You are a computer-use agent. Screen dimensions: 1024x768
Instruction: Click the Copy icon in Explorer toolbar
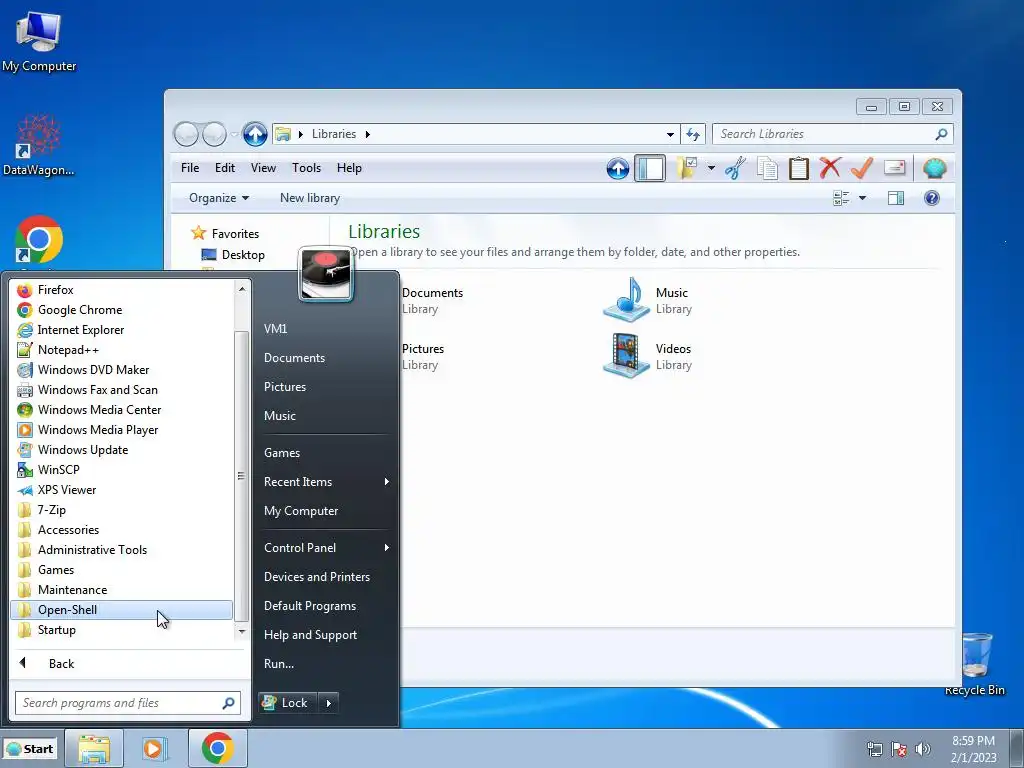tap(767, 168)
